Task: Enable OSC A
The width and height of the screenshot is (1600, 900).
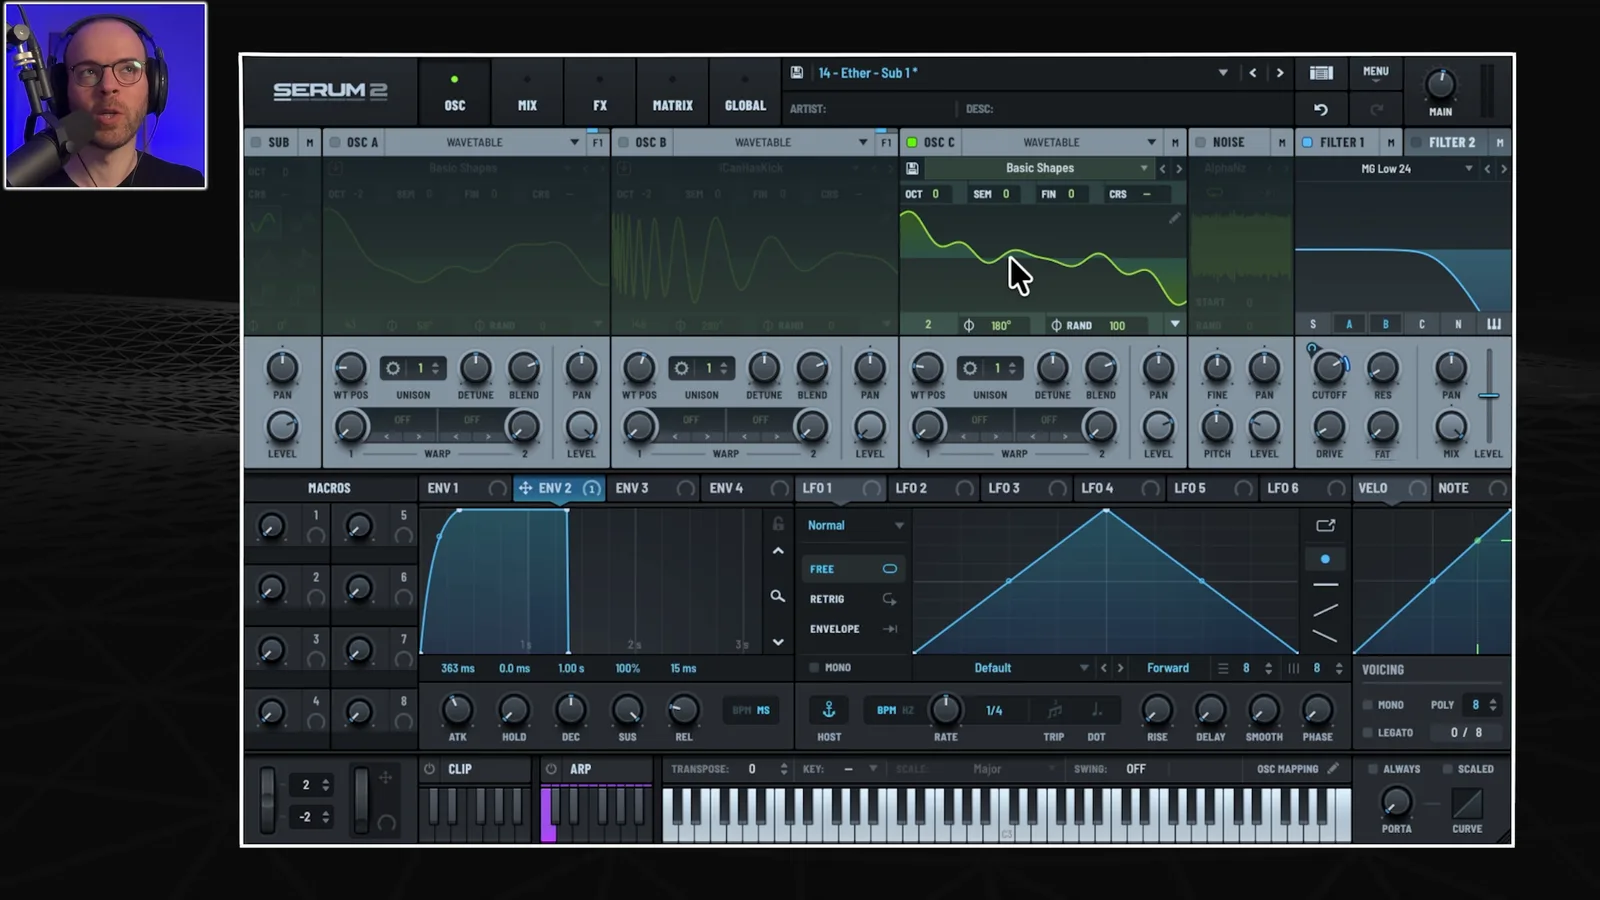Action: (335, 142)
